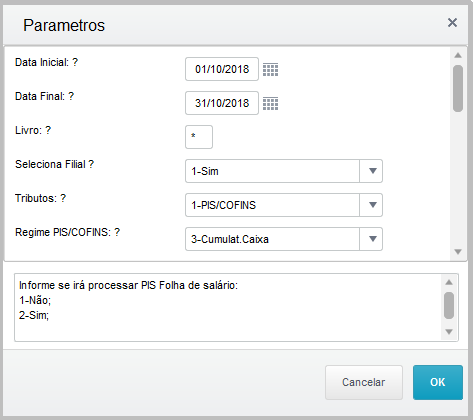Expand the Seleciona Filial dropdown arrow
This screenshot has height=420, width=474.
click(x=372, y=171)
